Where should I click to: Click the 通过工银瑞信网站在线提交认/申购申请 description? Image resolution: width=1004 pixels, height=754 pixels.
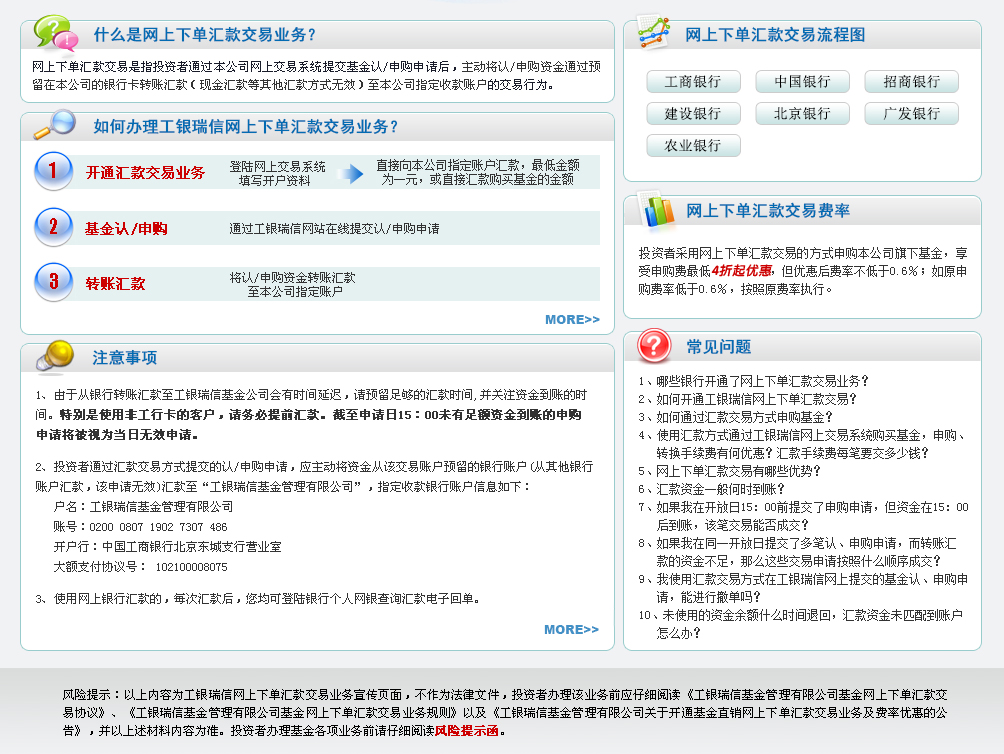(x=334, y=229)
